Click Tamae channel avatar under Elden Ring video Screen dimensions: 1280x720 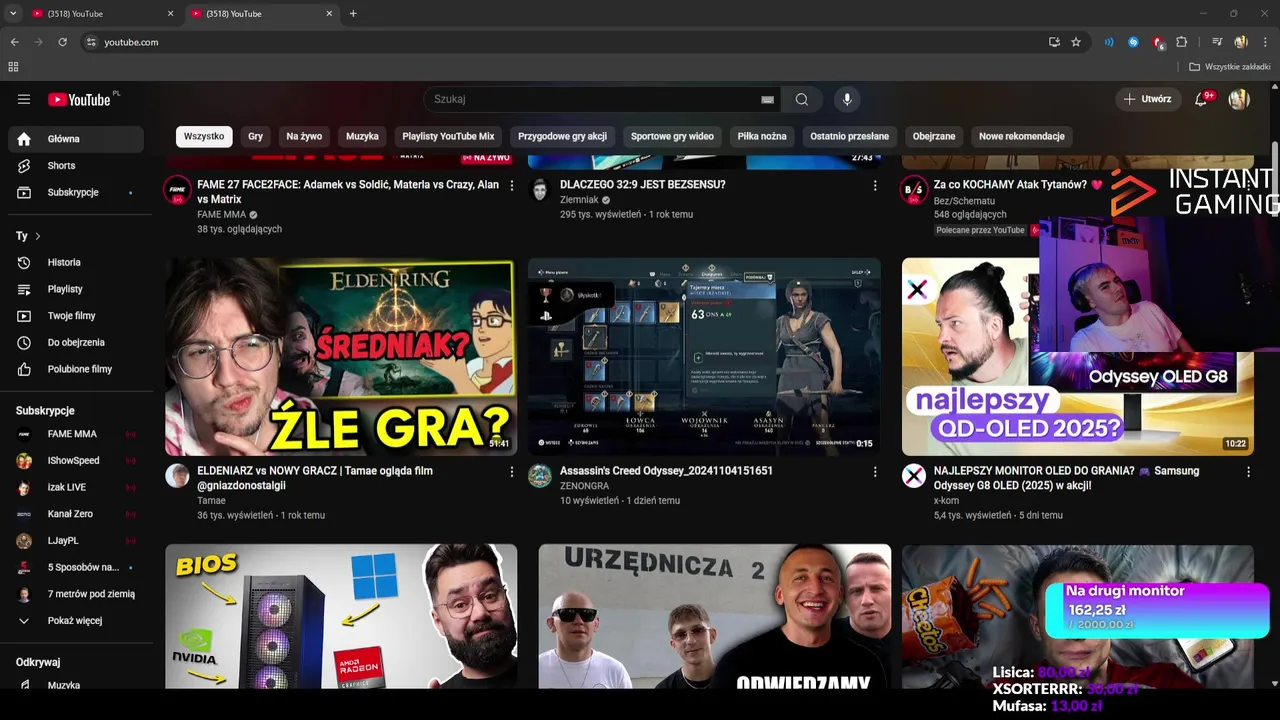pos(177,476)
